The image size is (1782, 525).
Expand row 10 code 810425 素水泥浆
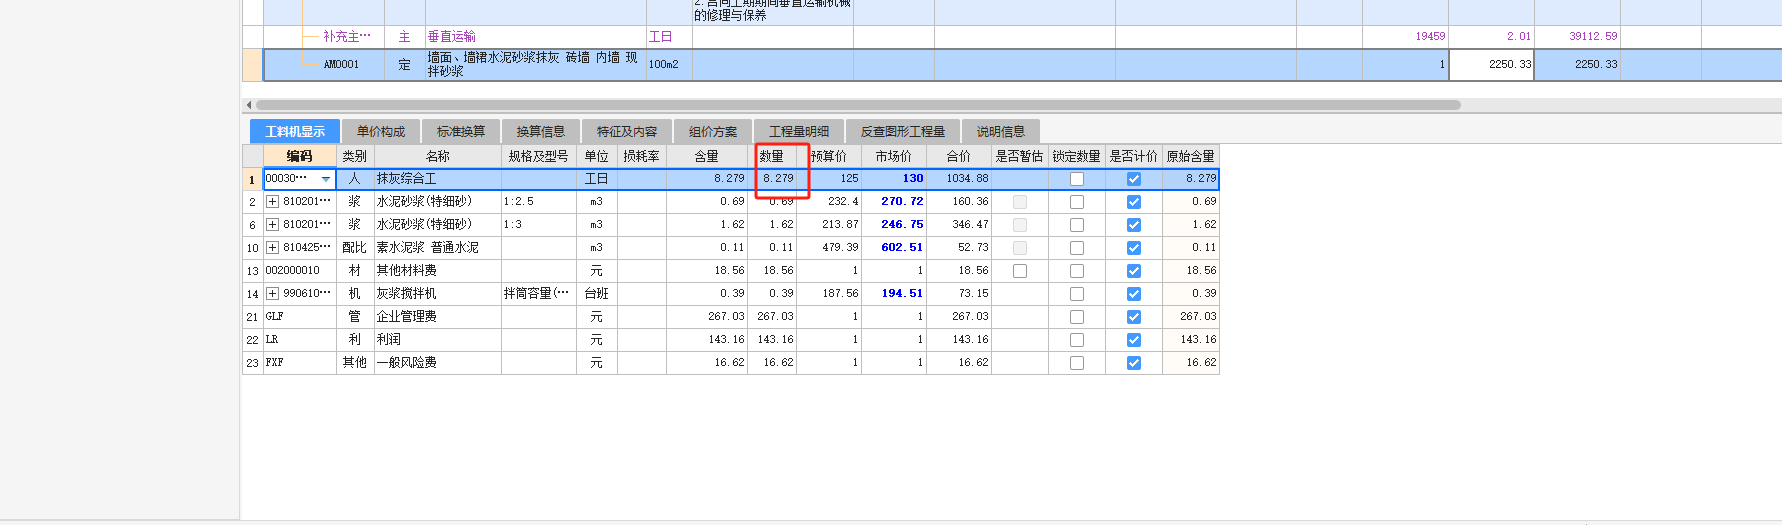point(272,248)
